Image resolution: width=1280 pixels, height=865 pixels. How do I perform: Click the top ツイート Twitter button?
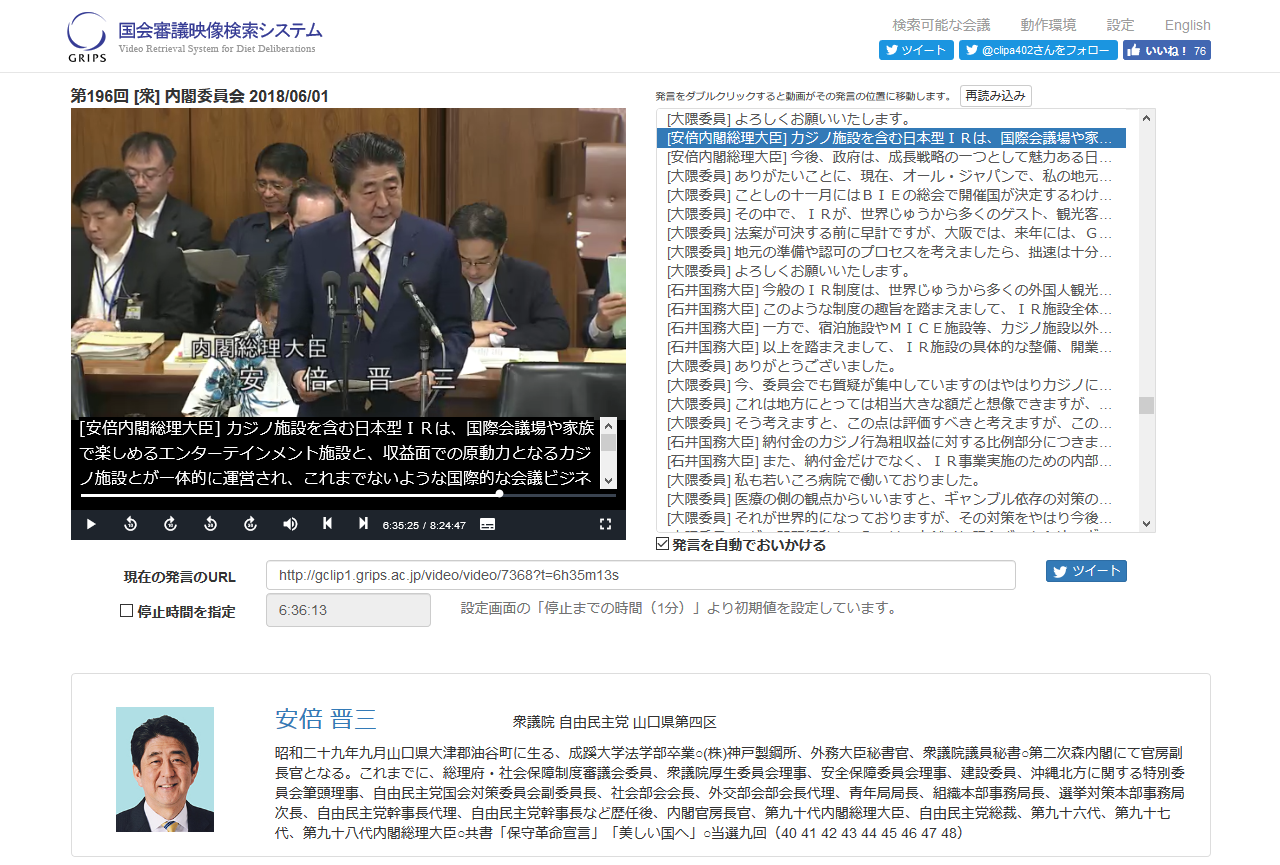click(x=916, y=50)
